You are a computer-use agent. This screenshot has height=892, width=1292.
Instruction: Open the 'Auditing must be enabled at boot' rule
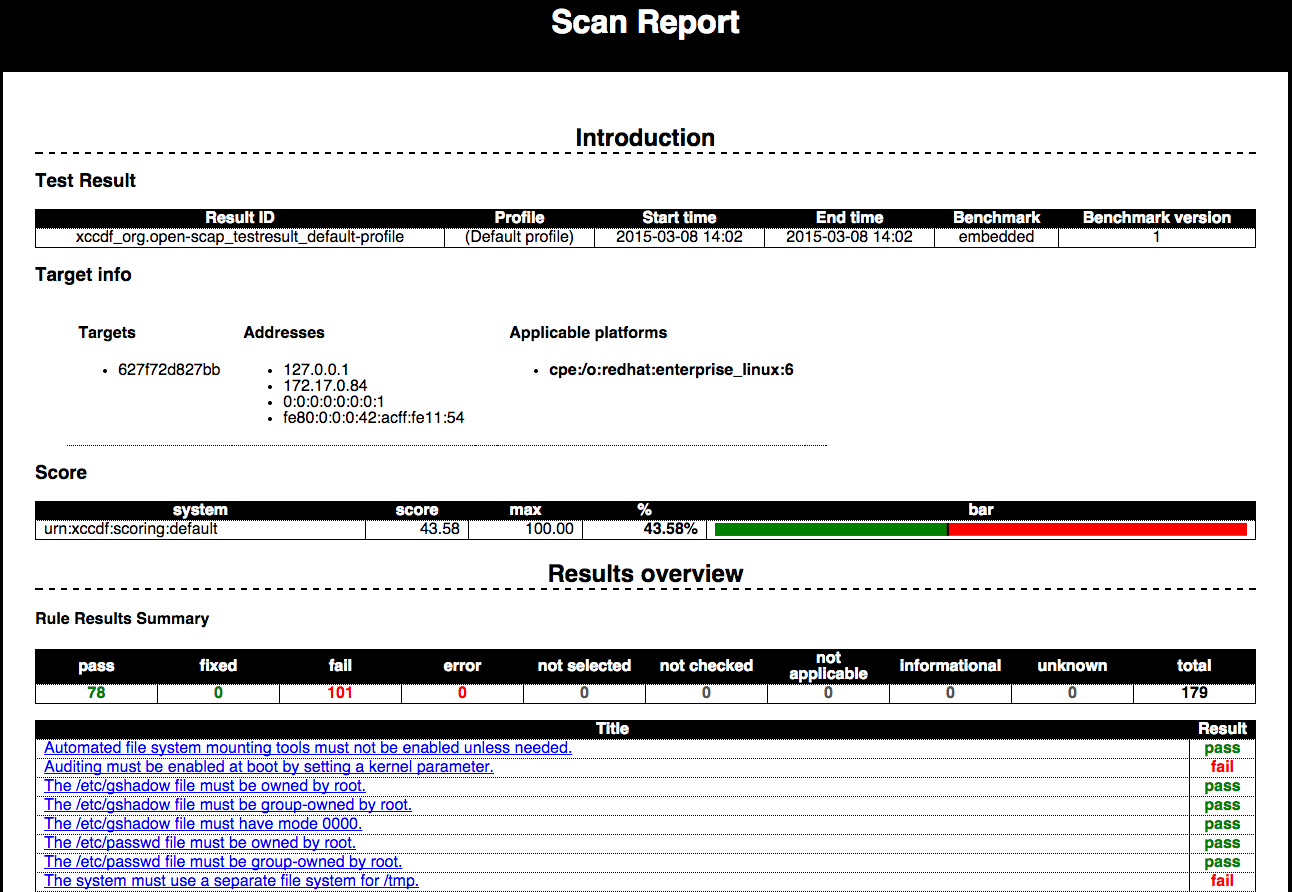point(269,767)
